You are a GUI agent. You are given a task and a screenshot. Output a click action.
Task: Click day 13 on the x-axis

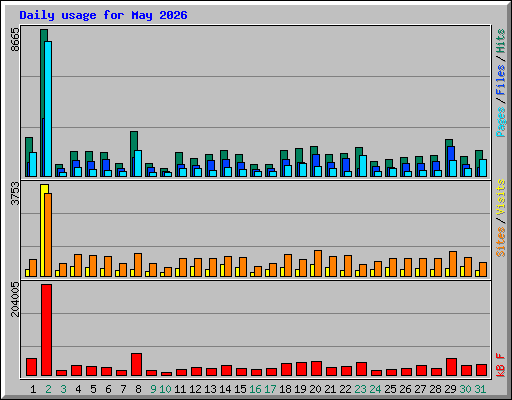tap(210, 389)
